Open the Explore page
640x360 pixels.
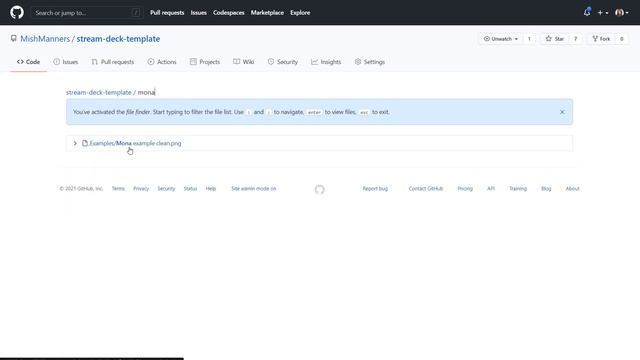pos(300,13)
